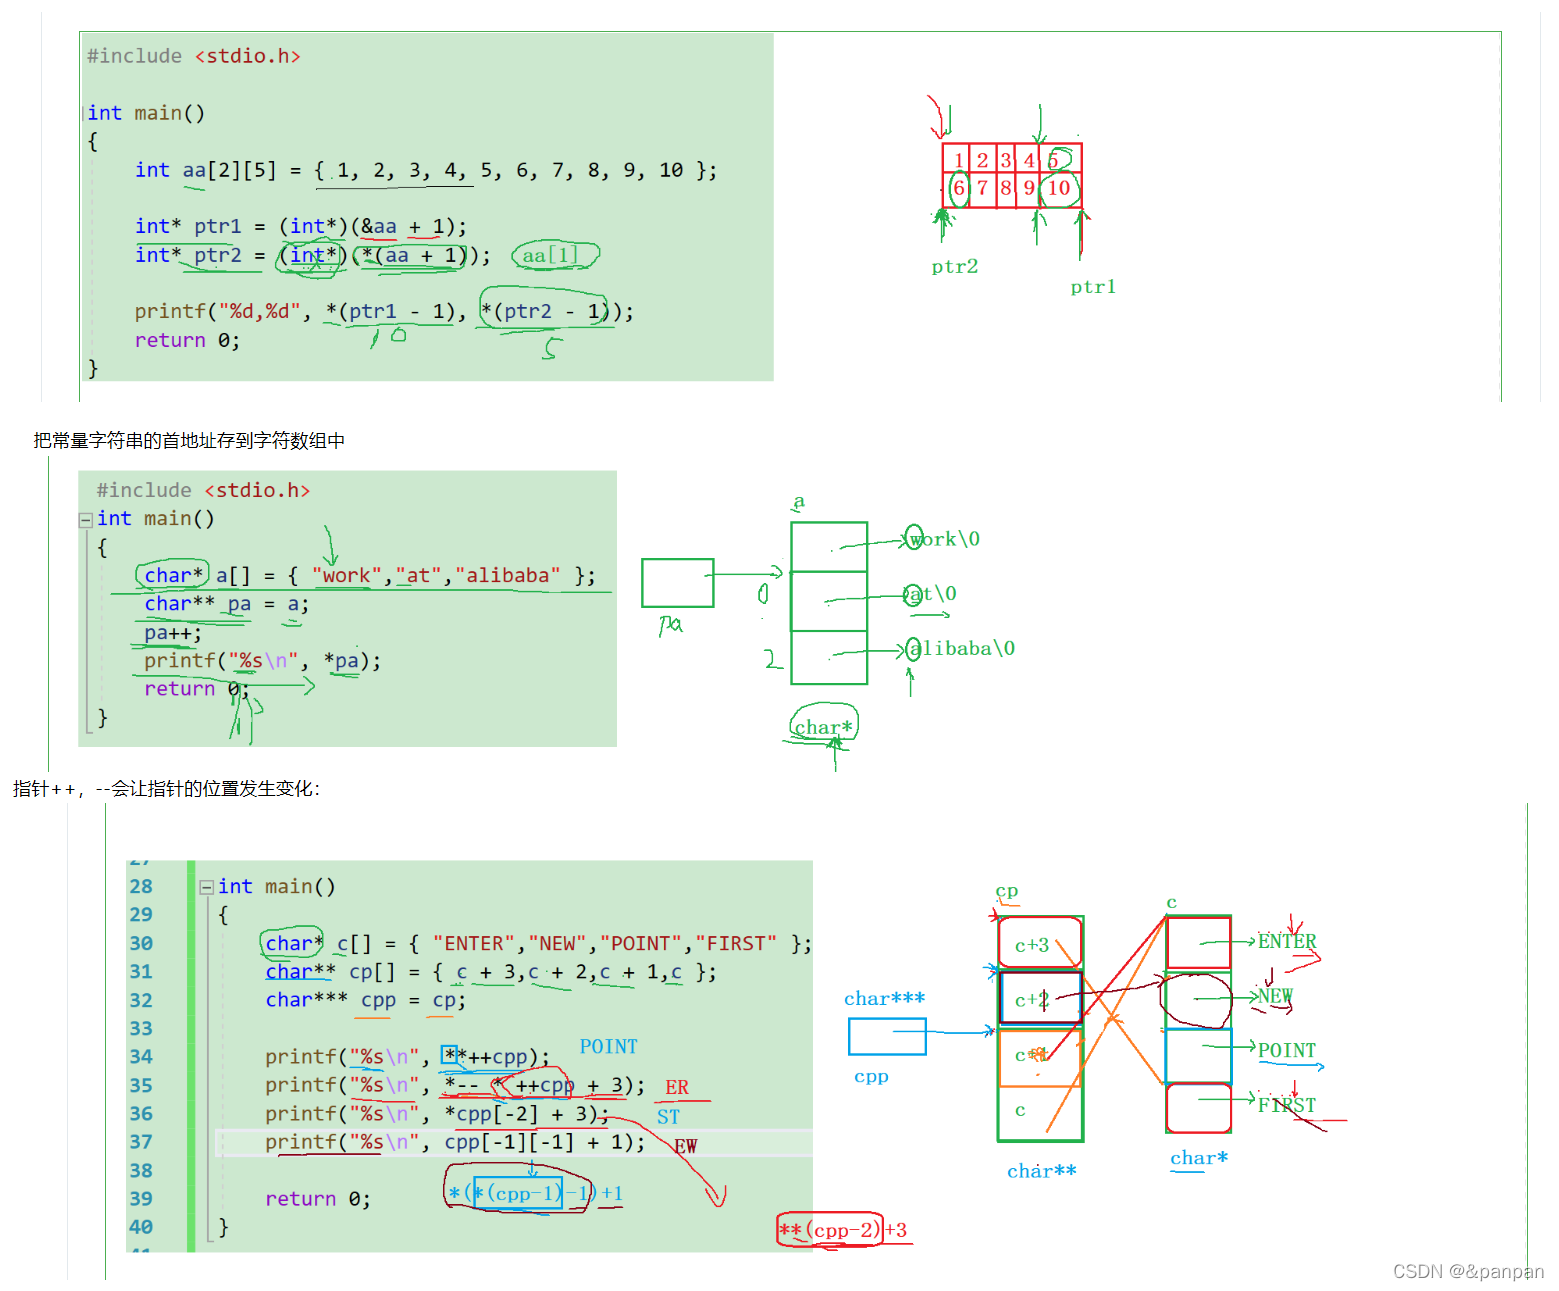Click the 'char** pa = a;' line

[227, 604]
